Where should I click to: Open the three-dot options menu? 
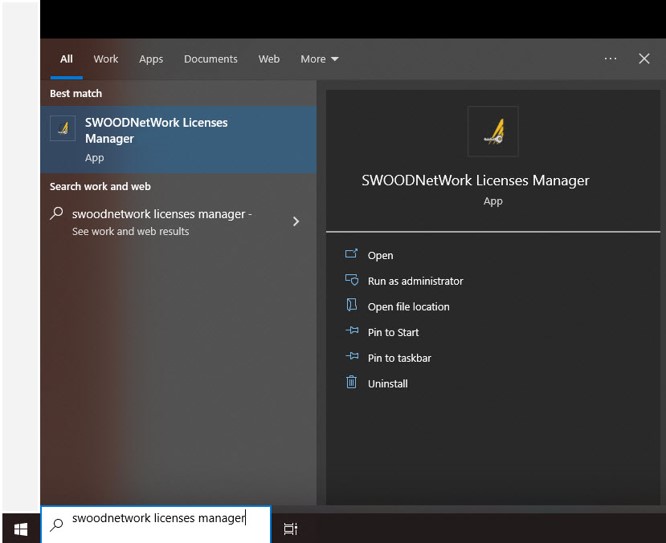[610, 59]
